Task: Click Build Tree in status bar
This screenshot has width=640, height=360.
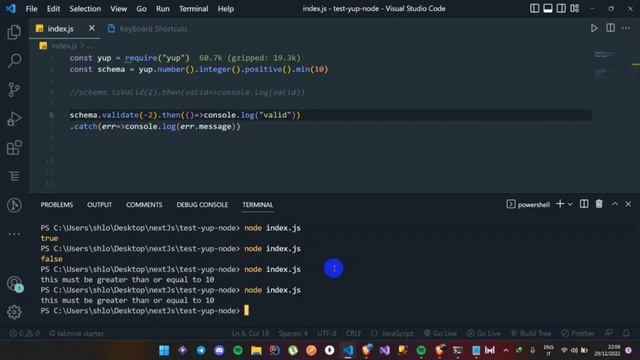Action: tap(531, 333)
